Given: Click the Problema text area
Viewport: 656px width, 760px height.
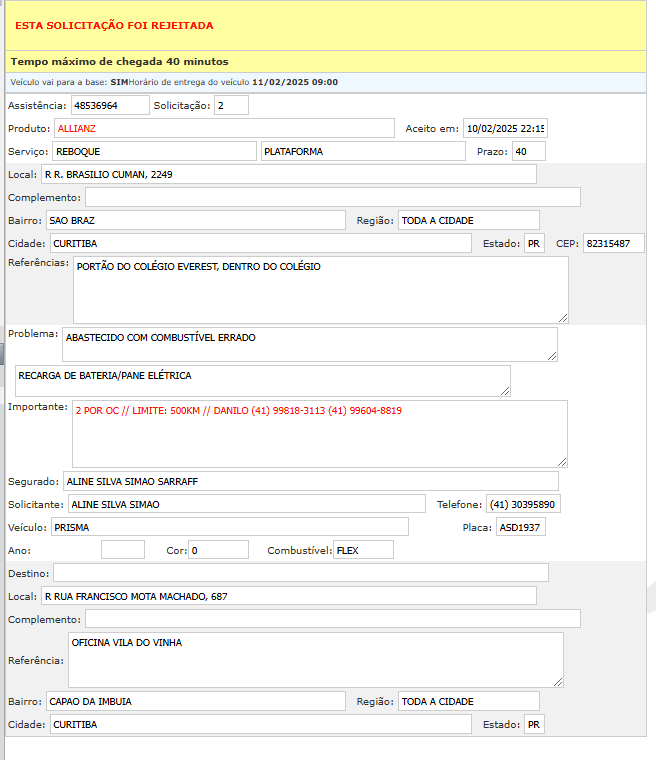Looking at the screenshot, I should point(309,343).
